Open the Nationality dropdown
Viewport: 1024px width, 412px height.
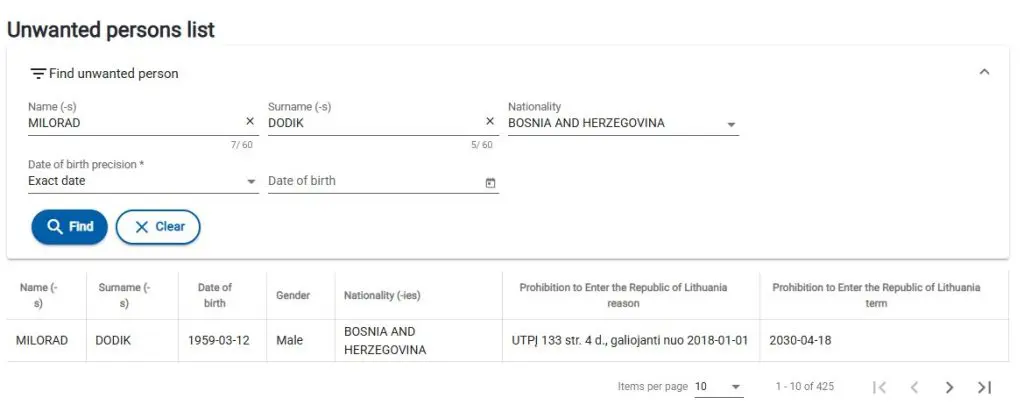point(623,123)
